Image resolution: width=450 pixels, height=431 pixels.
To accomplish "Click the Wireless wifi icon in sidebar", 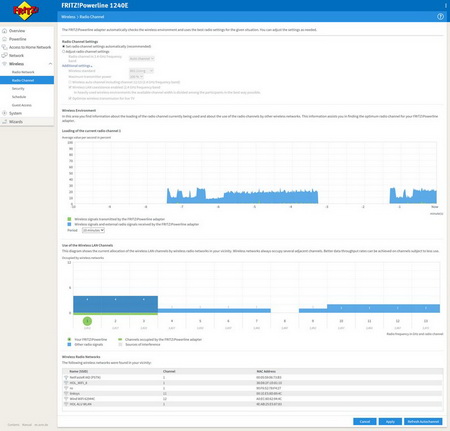I will (x=4, y=64).
